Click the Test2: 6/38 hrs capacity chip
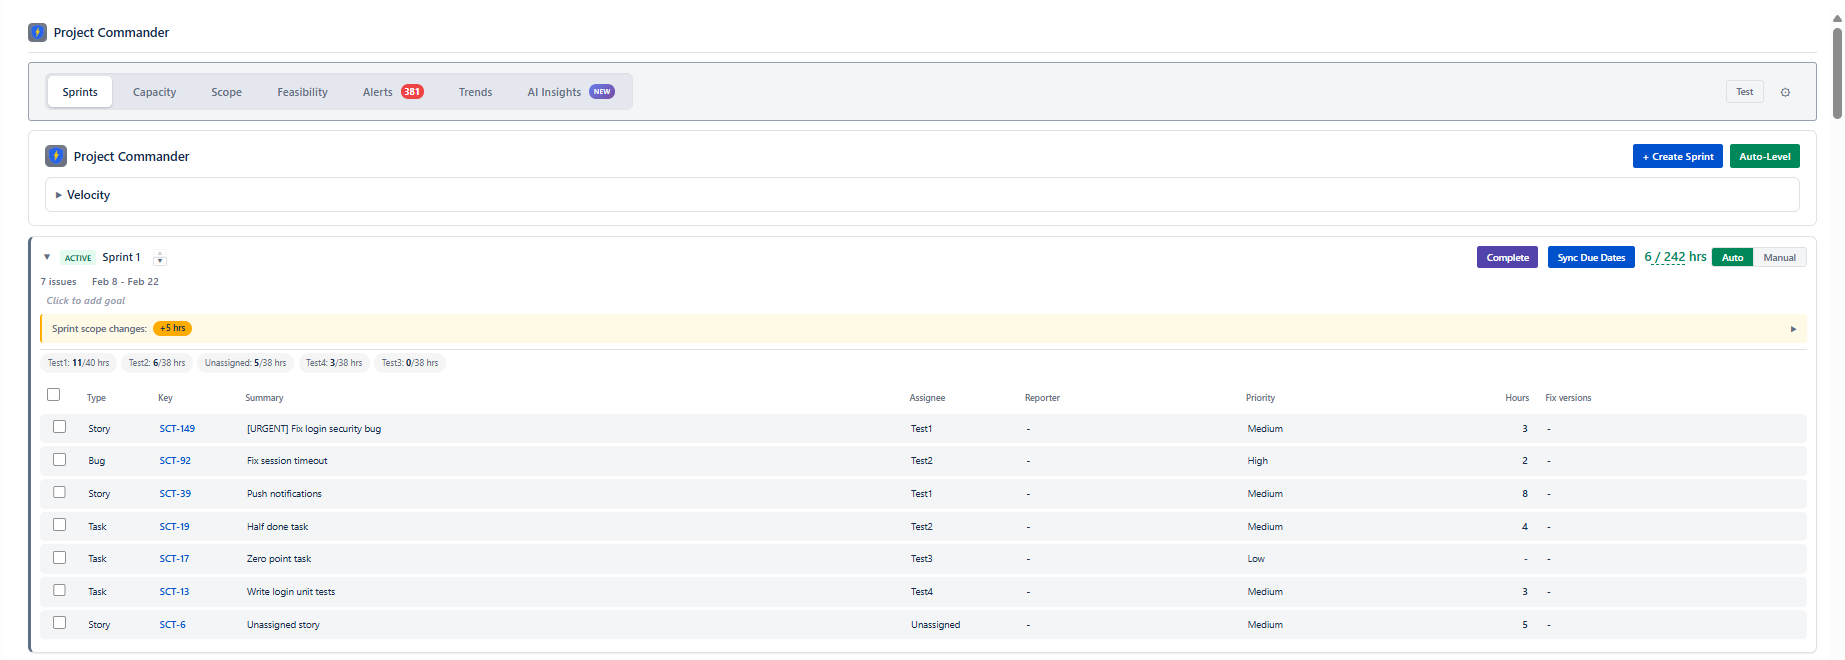This screenshot has width=1845, height=660. pos(157,363)
